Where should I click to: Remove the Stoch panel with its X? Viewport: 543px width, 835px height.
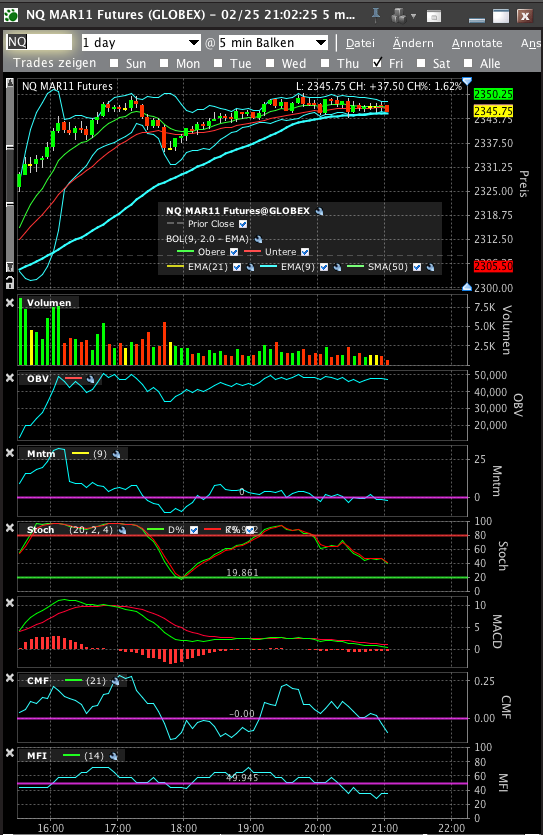click(10, 528)
